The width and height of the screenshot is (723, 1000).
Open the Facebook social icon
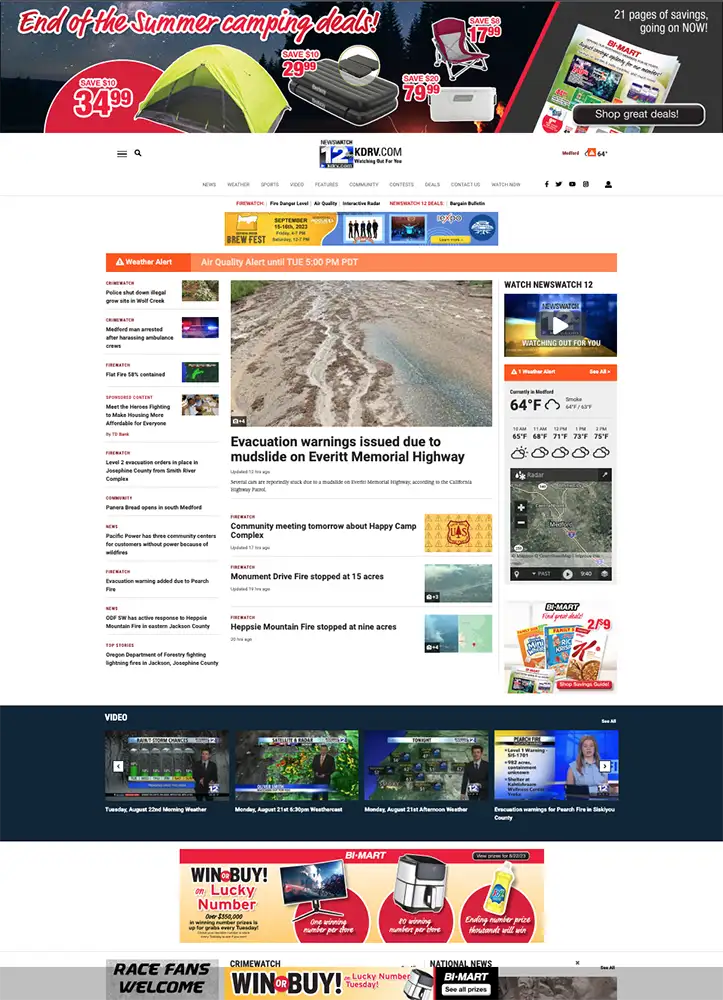tap(546, 184)
